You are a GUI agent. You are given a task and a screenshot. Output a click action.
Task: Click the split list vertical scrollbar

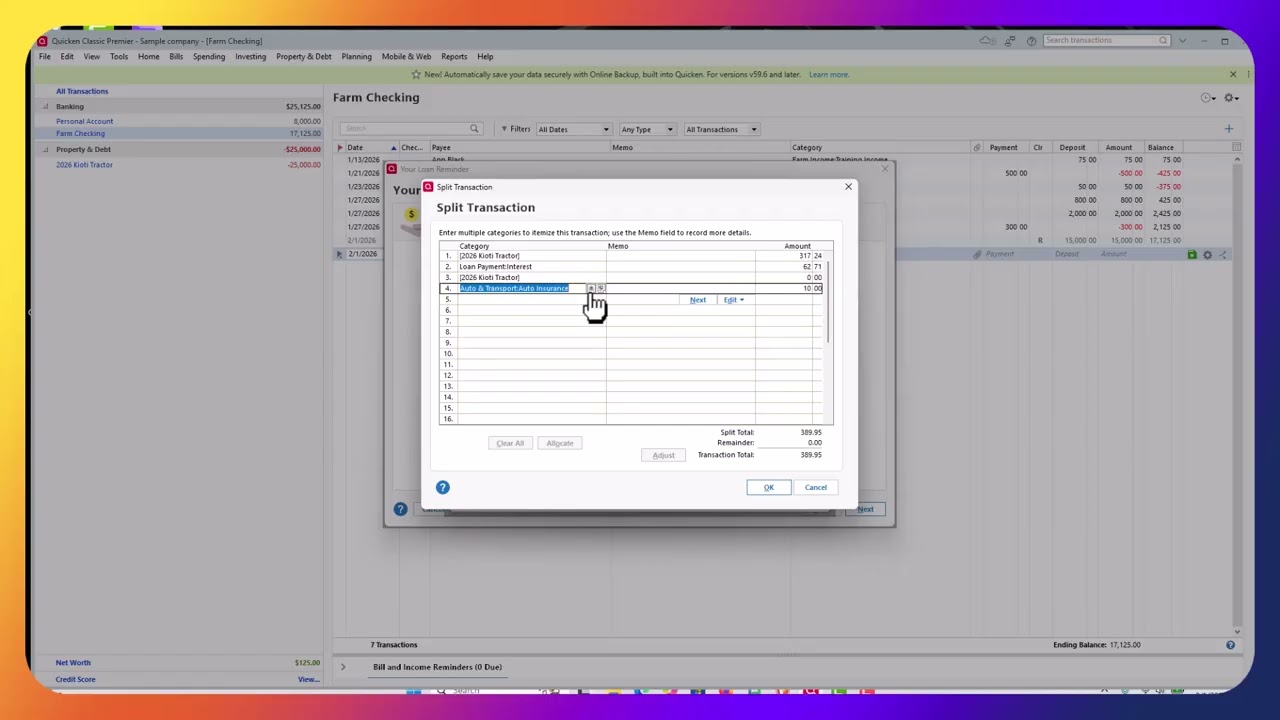pos(828,300)
